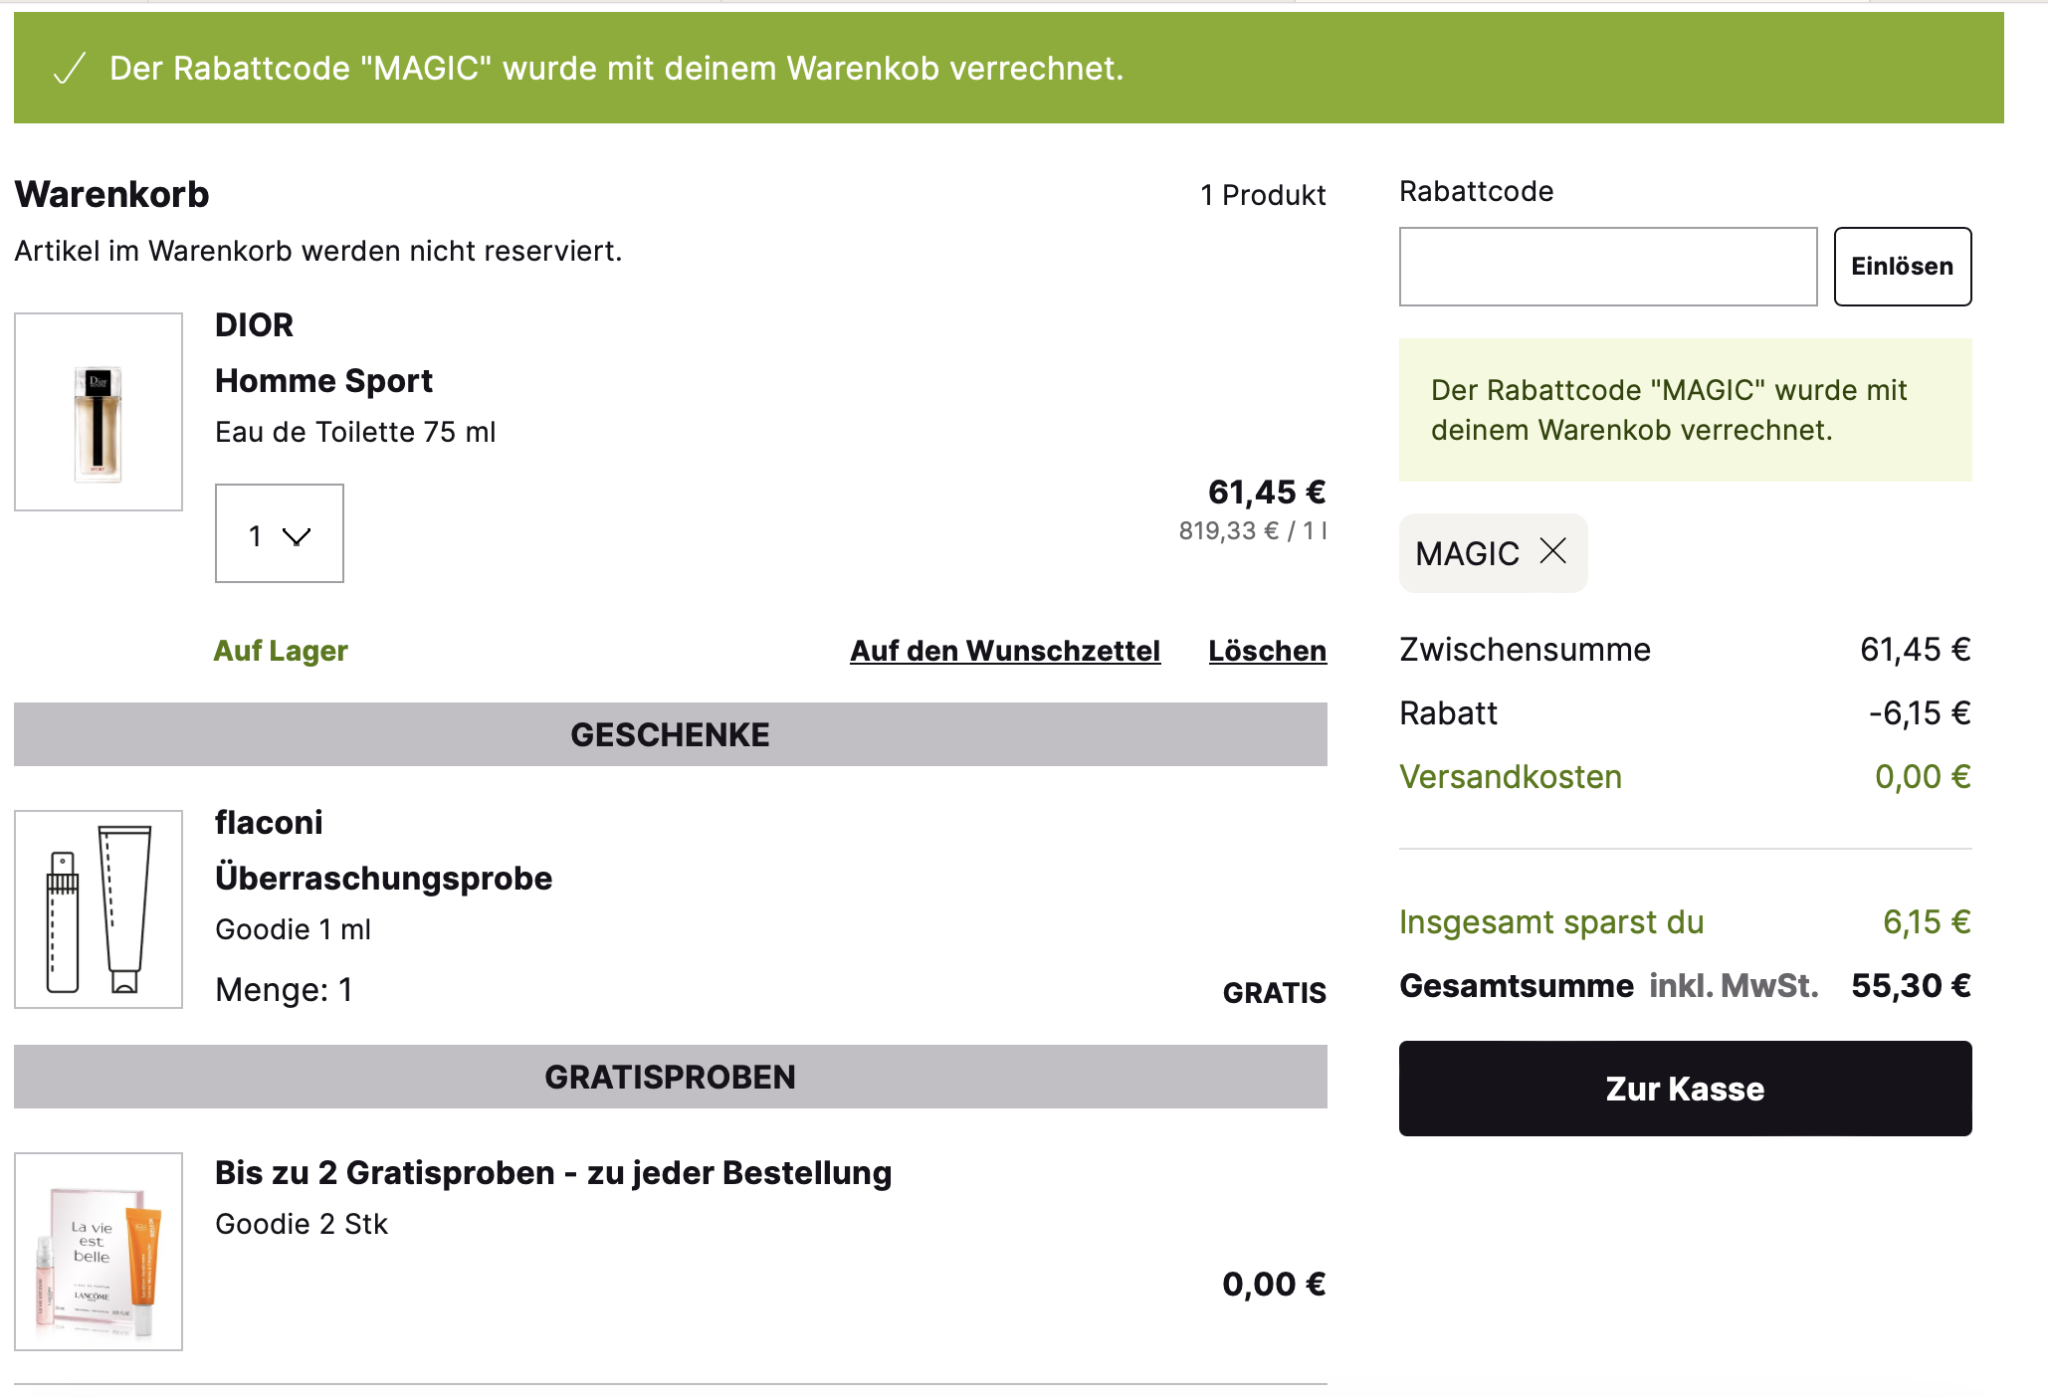Remove the MAGIC discount code tag
Screen dimensions: 2048x1397
coord(1553,551)
